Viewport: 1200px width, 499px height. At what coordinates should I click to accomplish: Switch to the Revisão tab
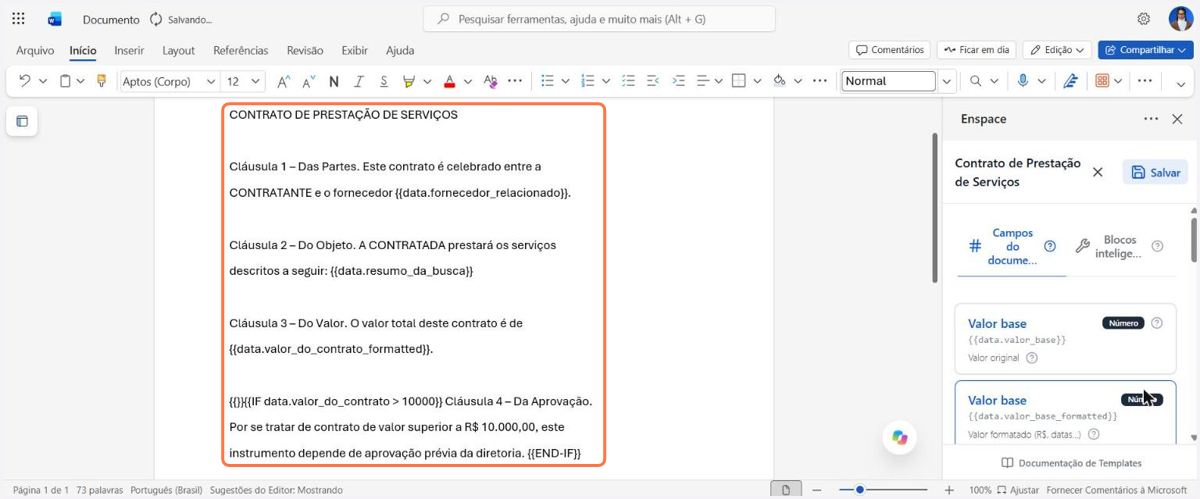tap(305, 50)
